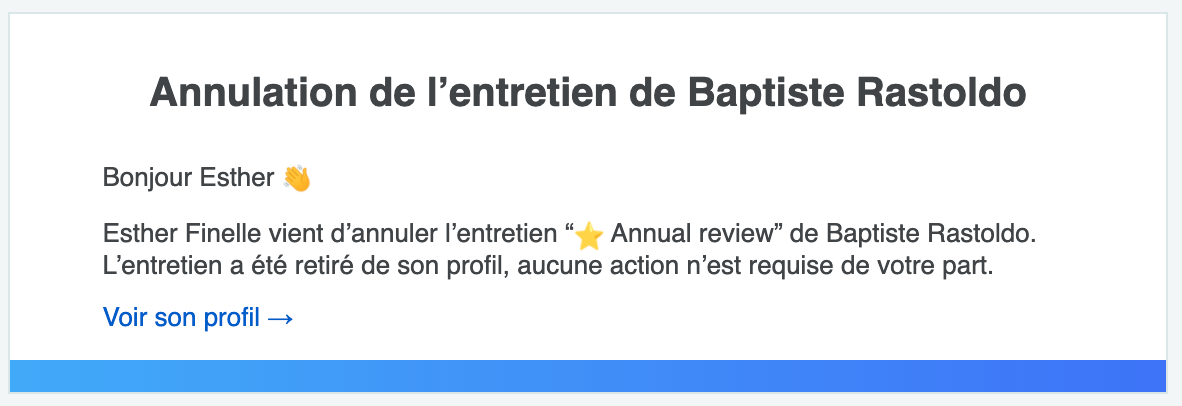1182x406 pixels.
Task: Click the "Bonjour" greeting word
Action: 148,179
